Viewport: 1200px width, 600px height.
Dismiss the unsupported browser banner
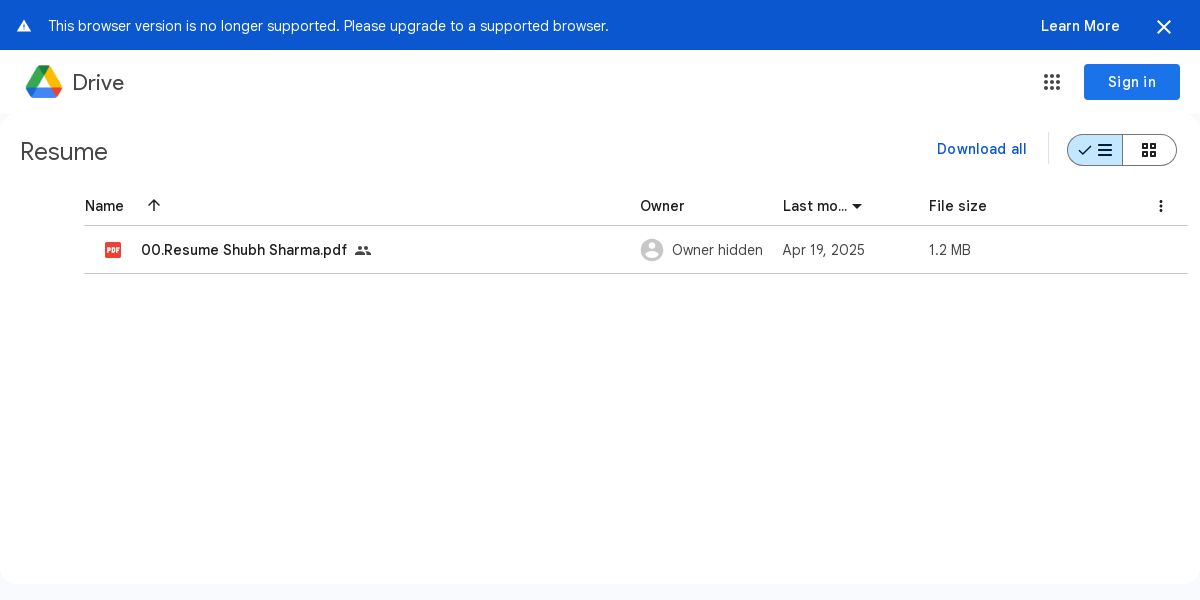[x=1164, y=26]
